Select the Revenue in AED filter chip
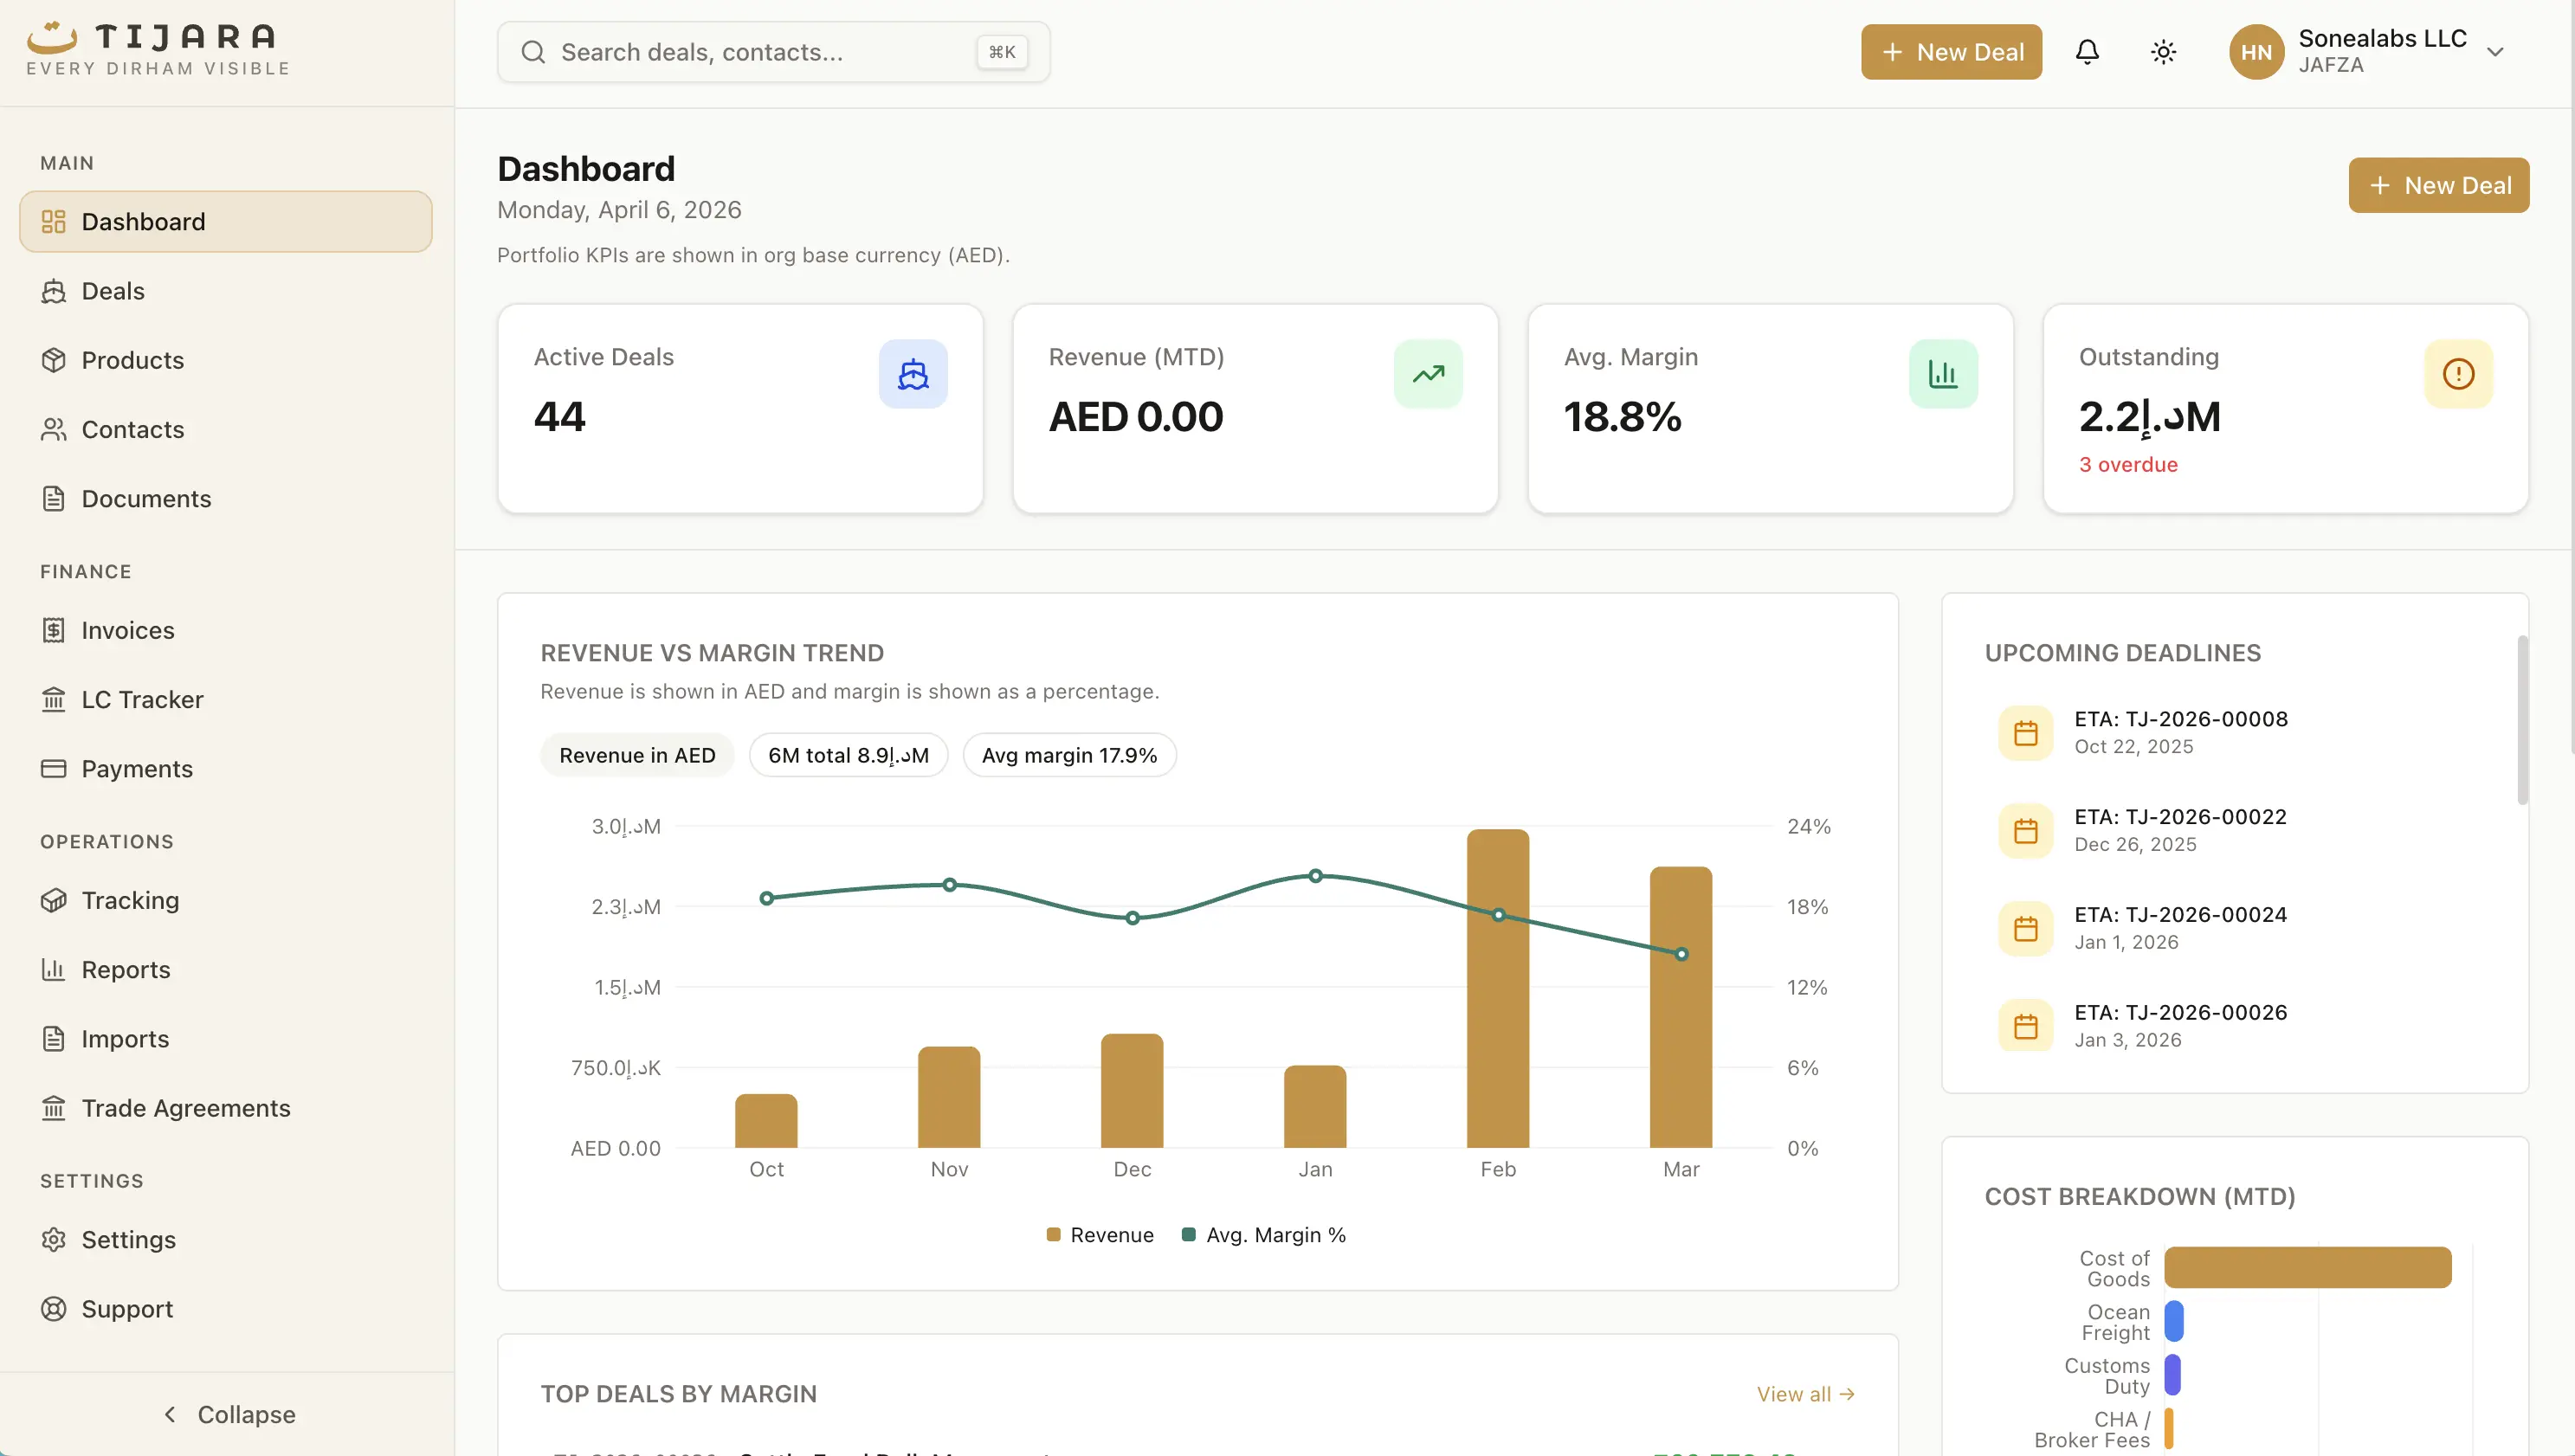 tap(637, 755)
